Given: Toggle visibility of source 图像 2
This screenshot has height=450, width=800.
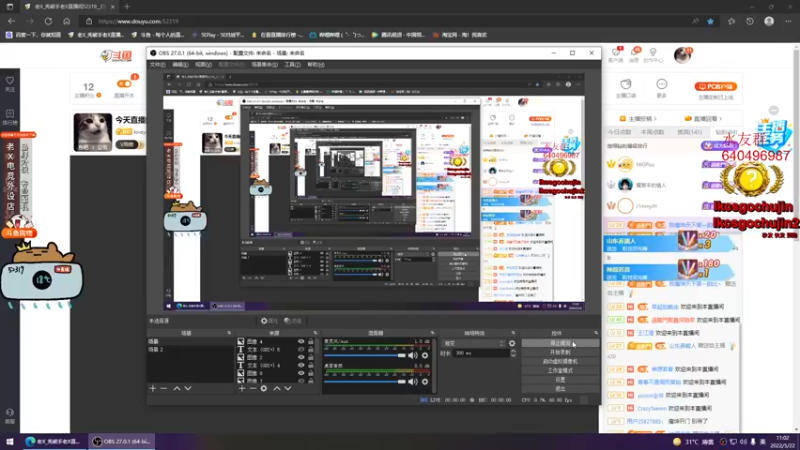Looking at the screenshot, I should (x=301, y=358).
